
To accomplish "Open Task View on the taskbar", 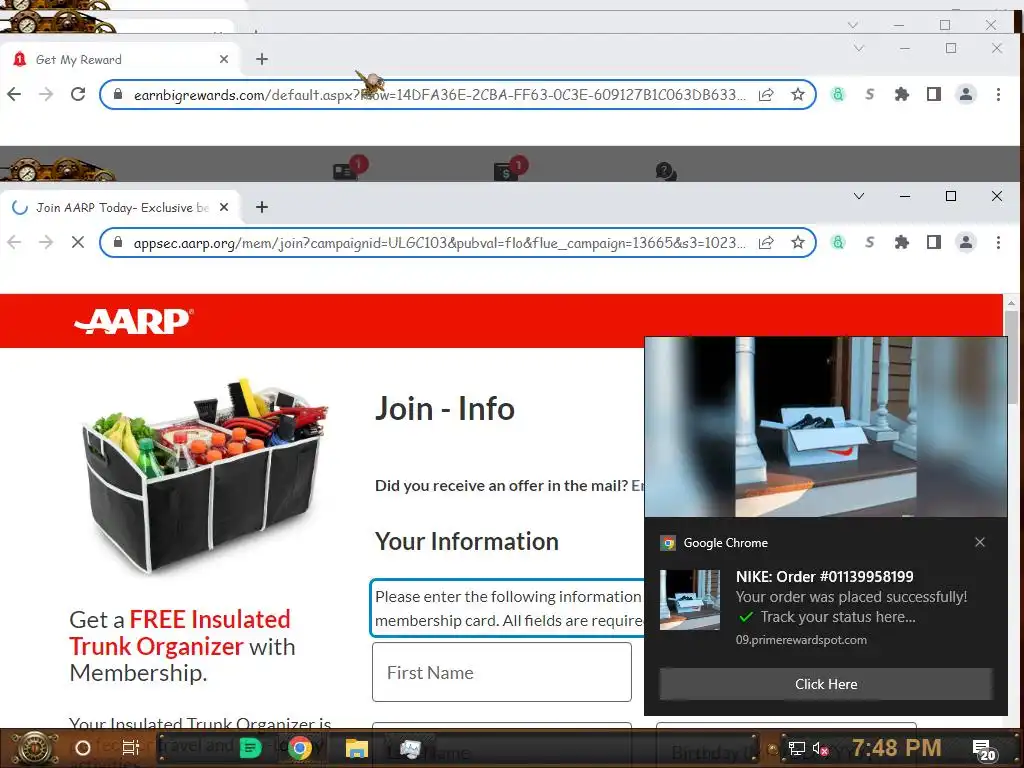I will click(x=131, y=748).
